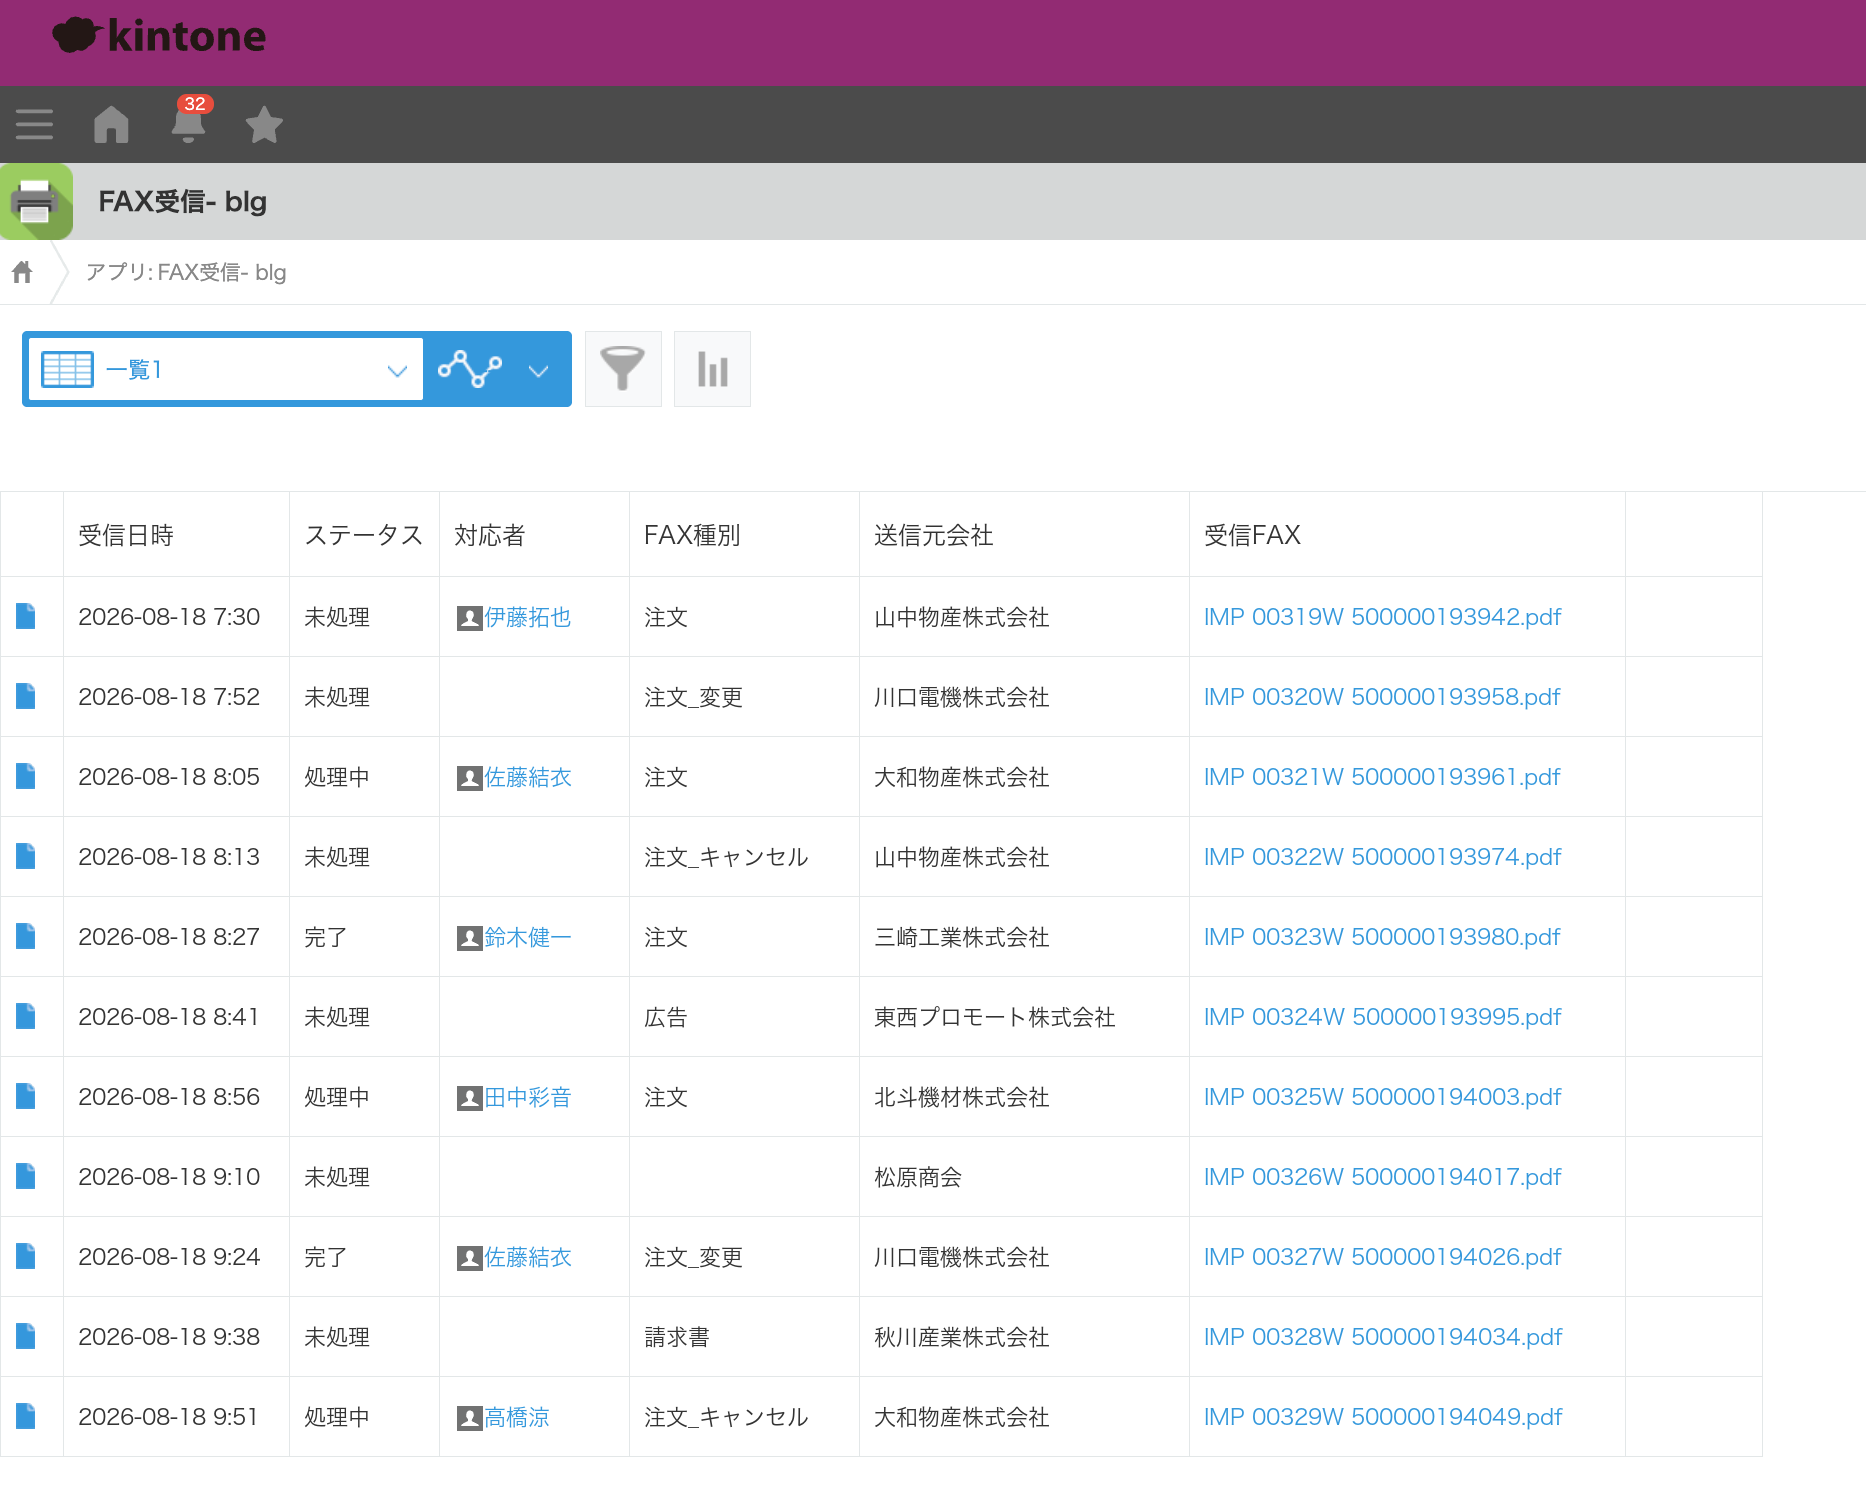Image resolution: width=1866 pixels, height=1507 pixels.
Task: Select the 広告 FAX type cell
Action: [744, 1016]
